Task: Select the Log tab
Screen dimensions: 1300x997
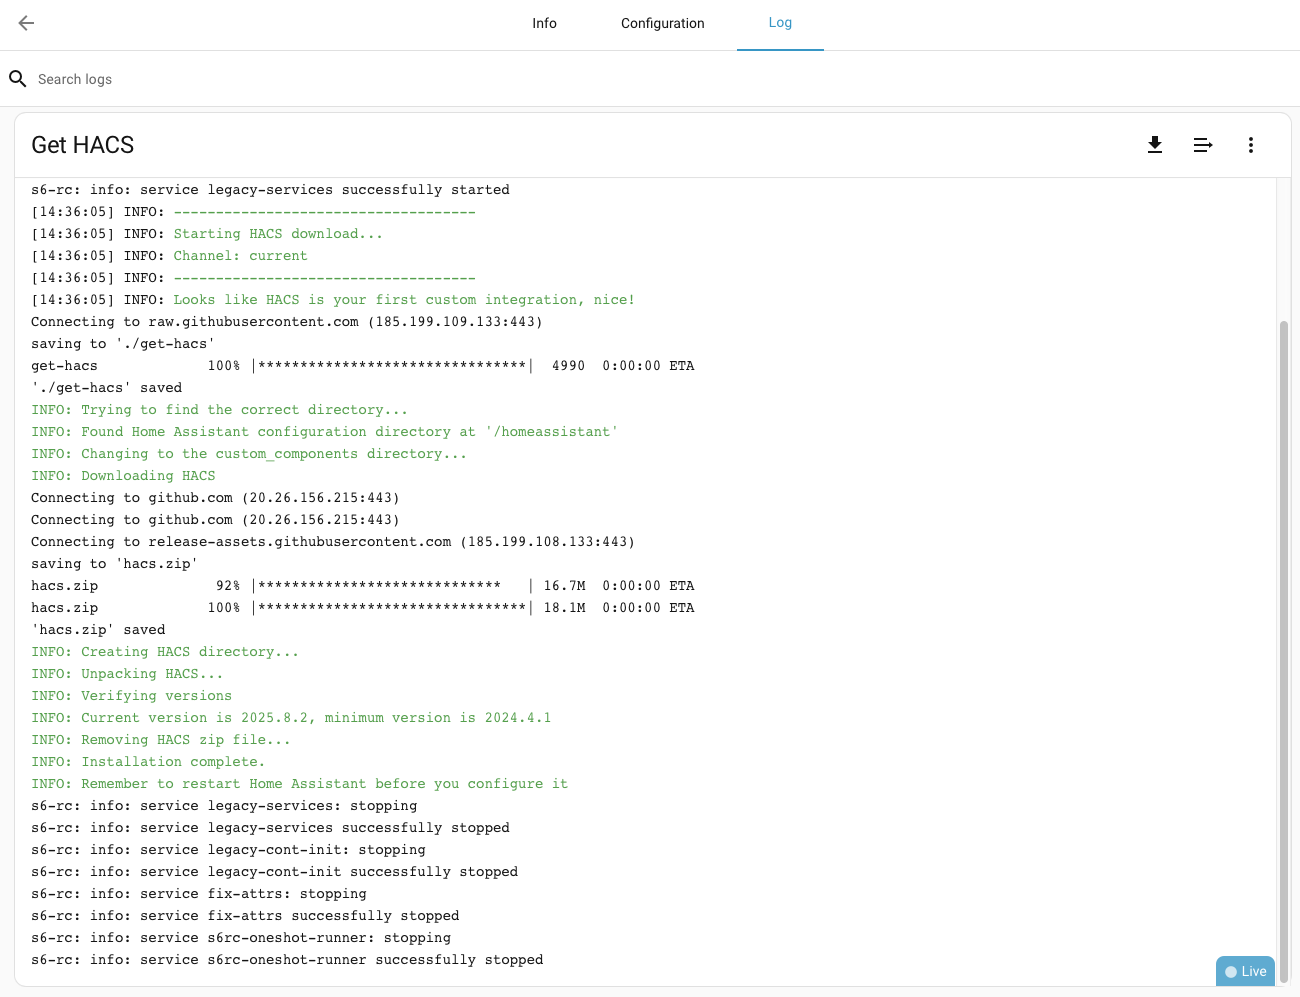Action: (x=780, y=23)
